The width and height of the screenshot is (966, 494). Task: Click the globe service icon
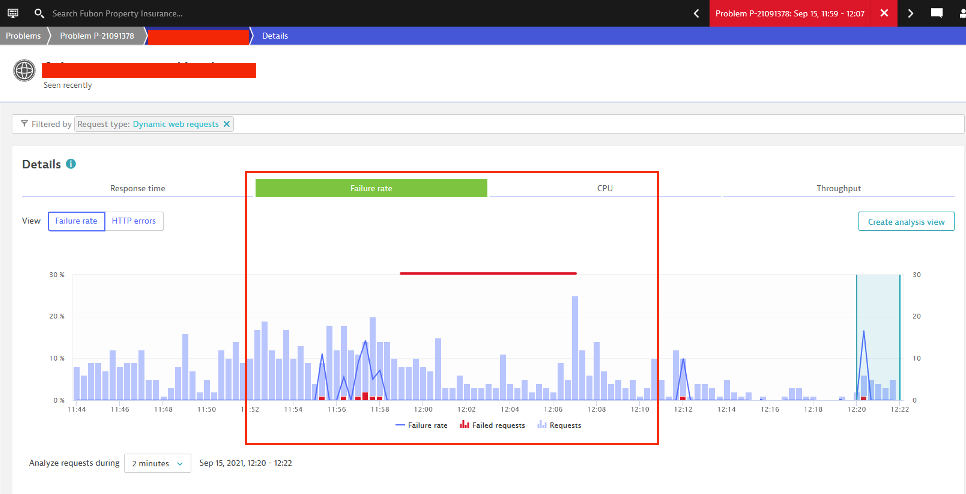(24, 72)
